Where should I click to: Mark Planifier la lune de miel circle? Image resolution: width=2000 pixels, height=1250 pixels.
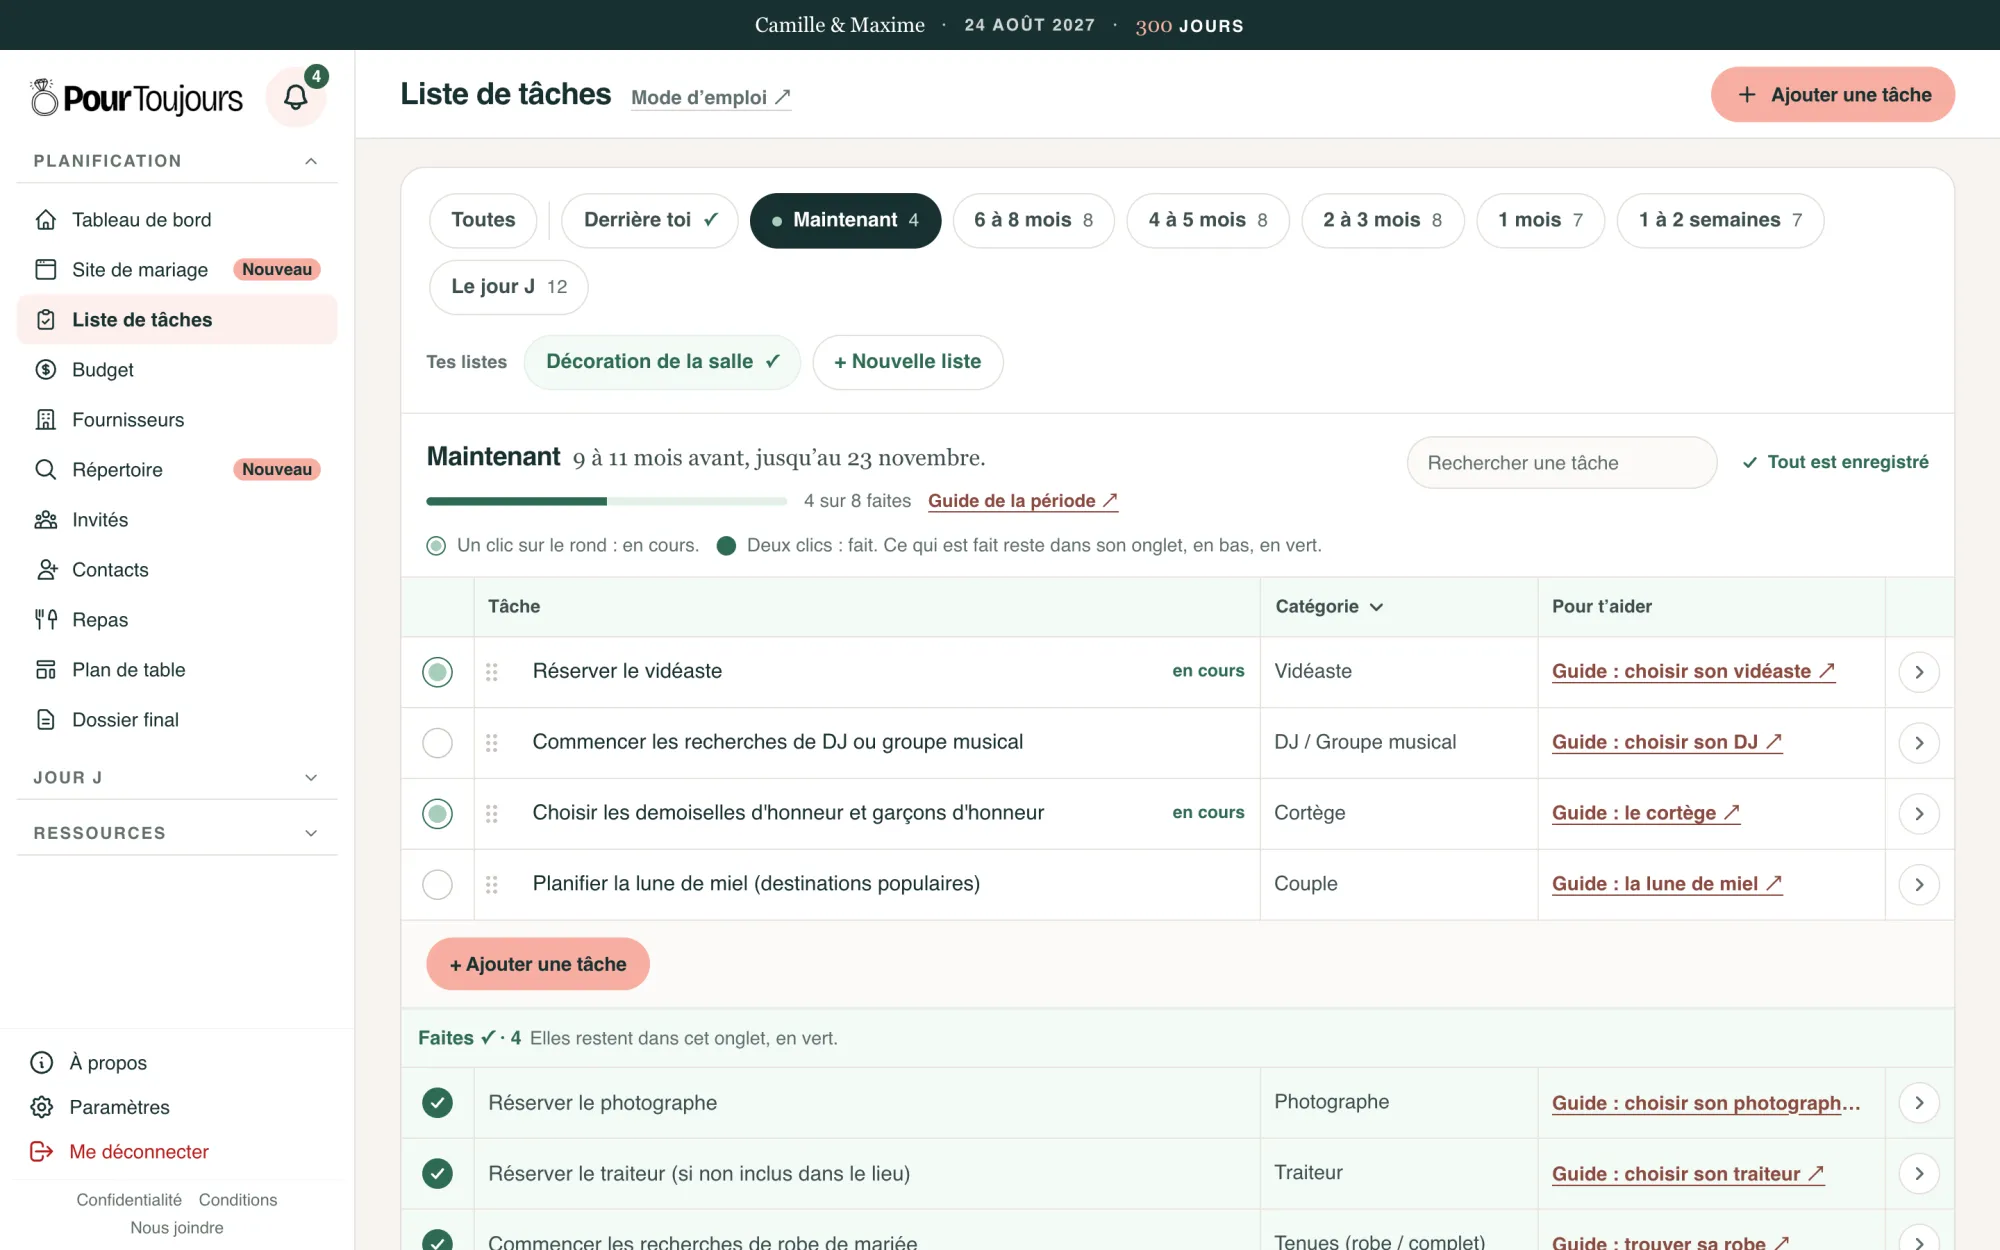coord(437,885)
